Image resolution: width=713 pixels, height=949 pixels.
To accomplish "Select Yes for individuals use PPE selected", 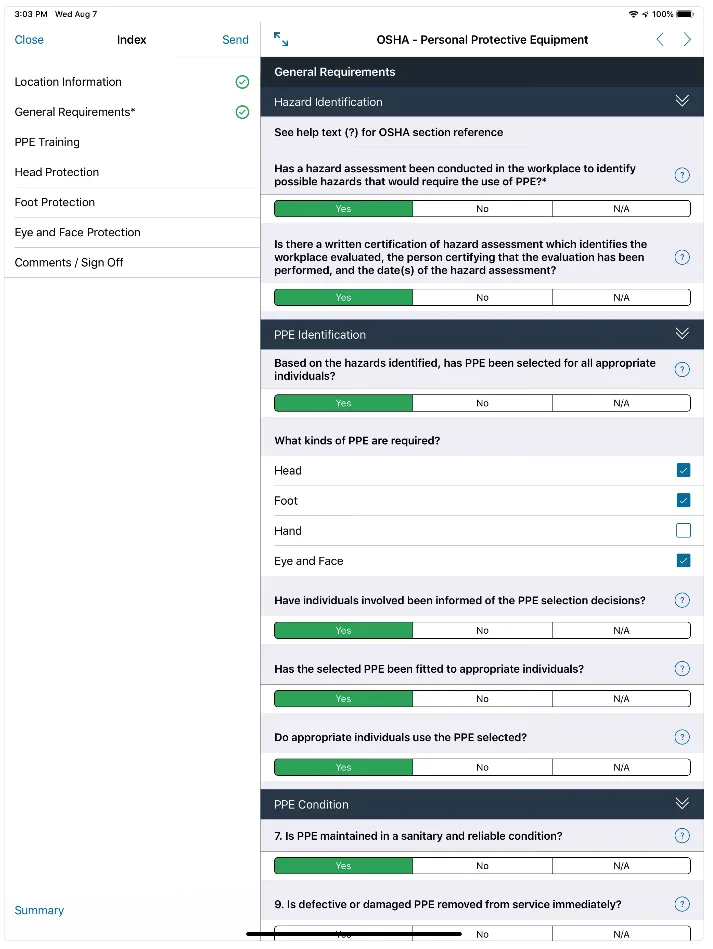I will (343, 767).
